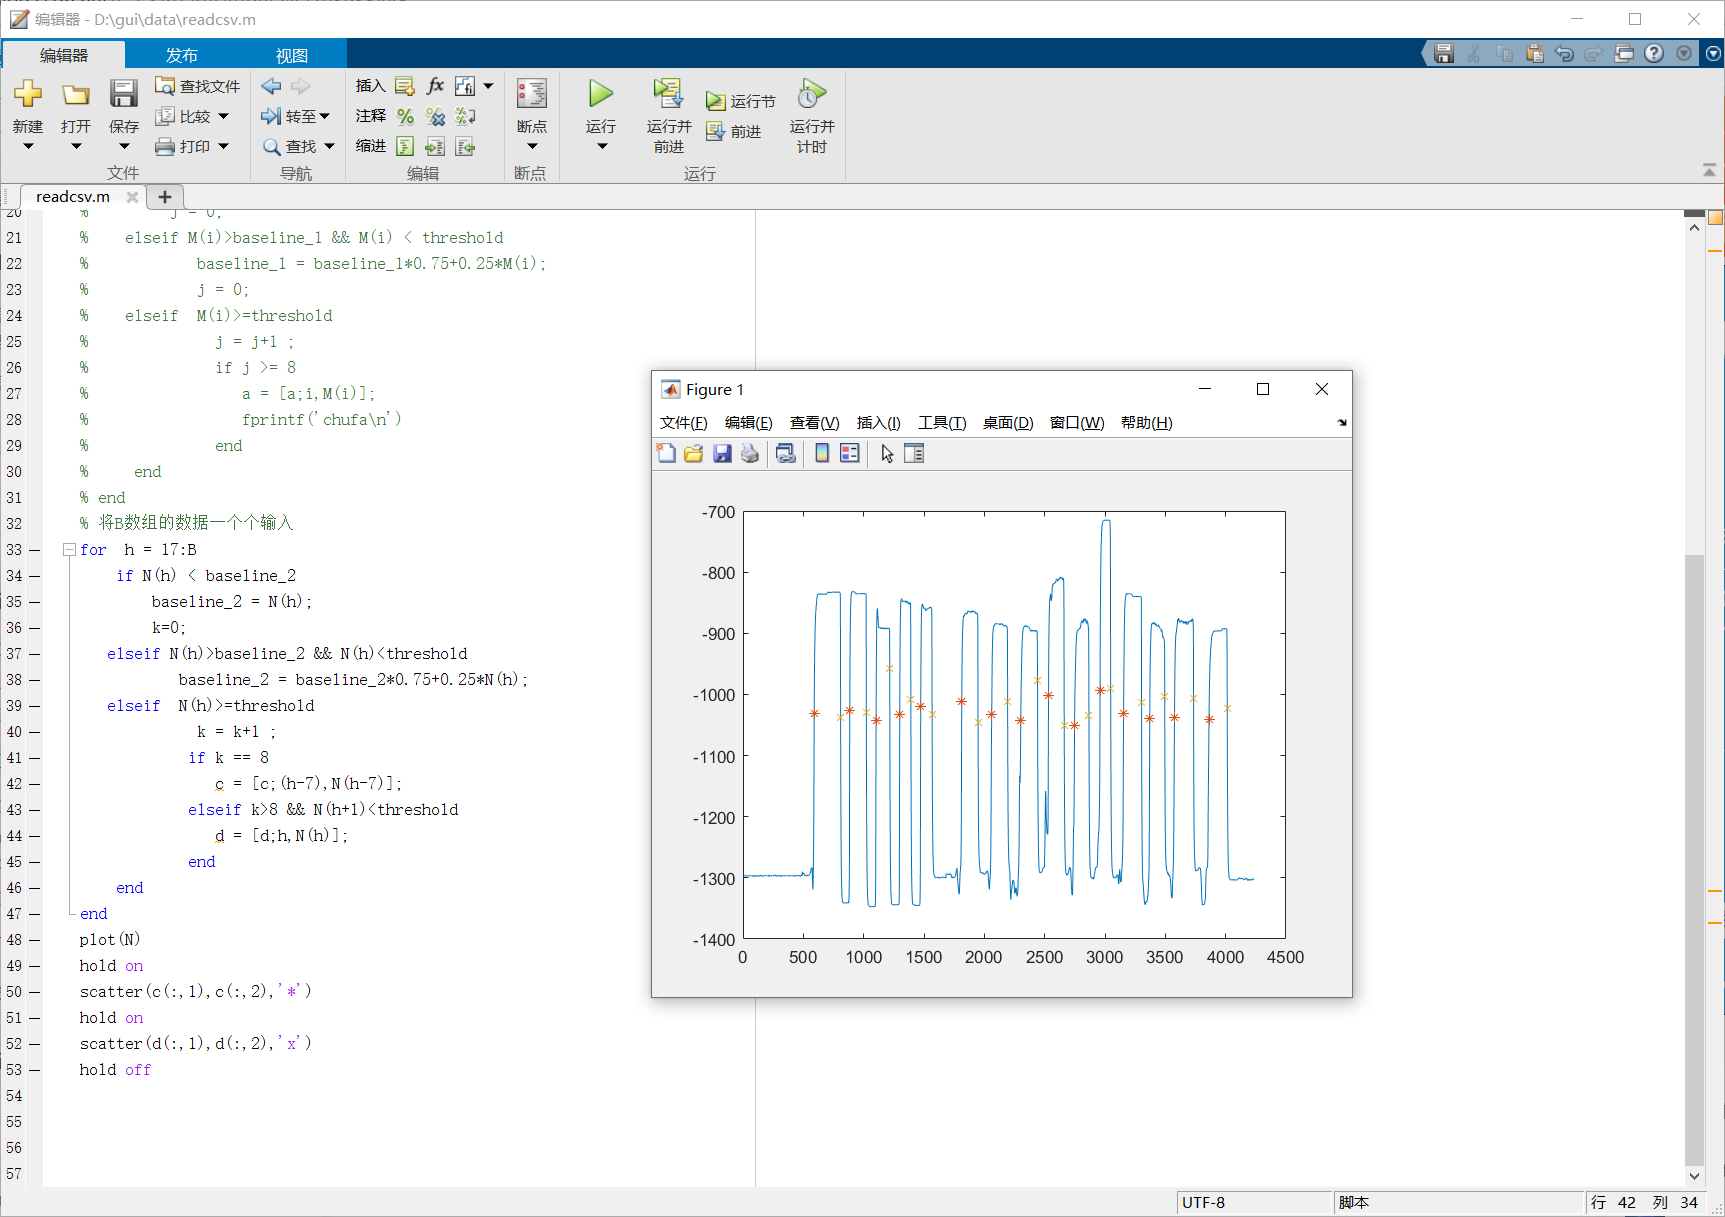Image resolution: width=1725 pixels, height=1217 pixels.
Task: Select the readcsv.m file tab
Action: tap(73, 197)
